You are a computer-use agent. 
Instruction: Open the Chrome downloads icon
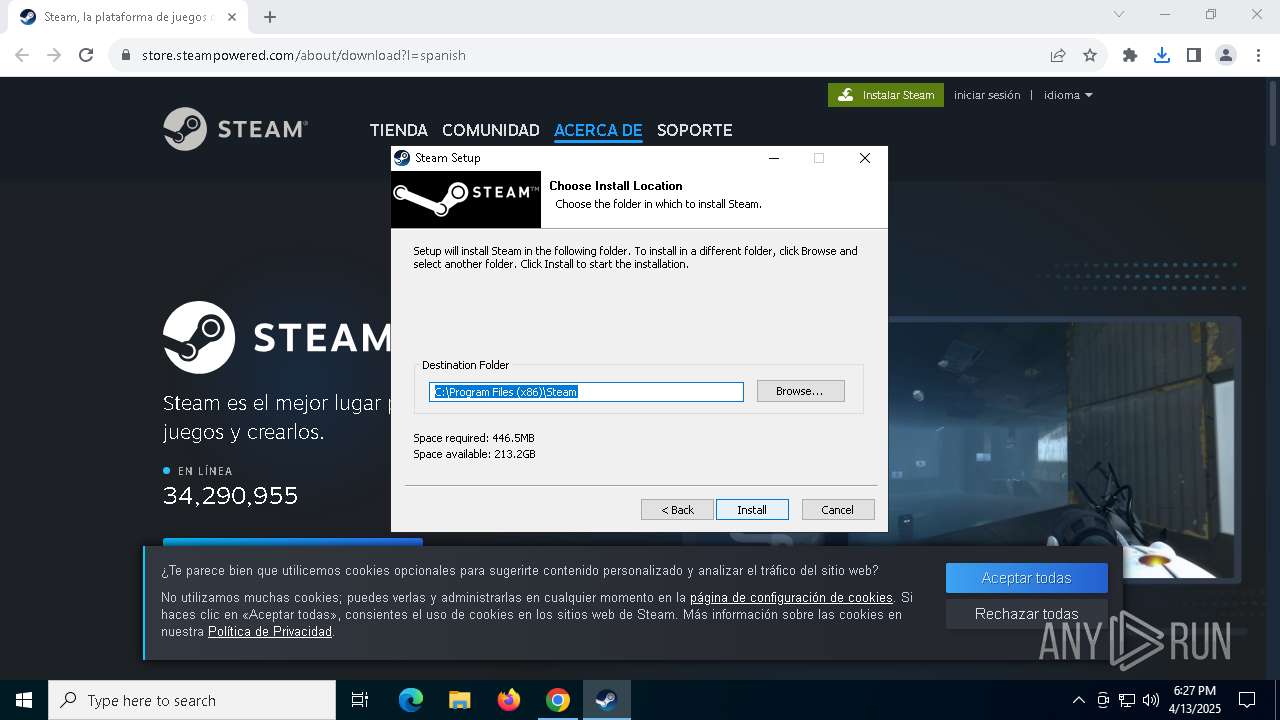[x=1162, y=55]
